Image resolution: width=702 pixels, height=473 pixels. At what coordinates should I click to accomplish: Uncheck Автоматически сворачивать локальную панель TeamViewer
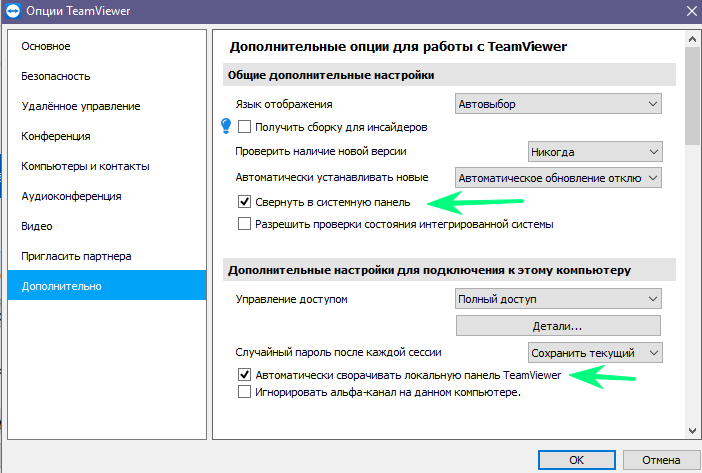pyautogui.click(x=244, y=375)
